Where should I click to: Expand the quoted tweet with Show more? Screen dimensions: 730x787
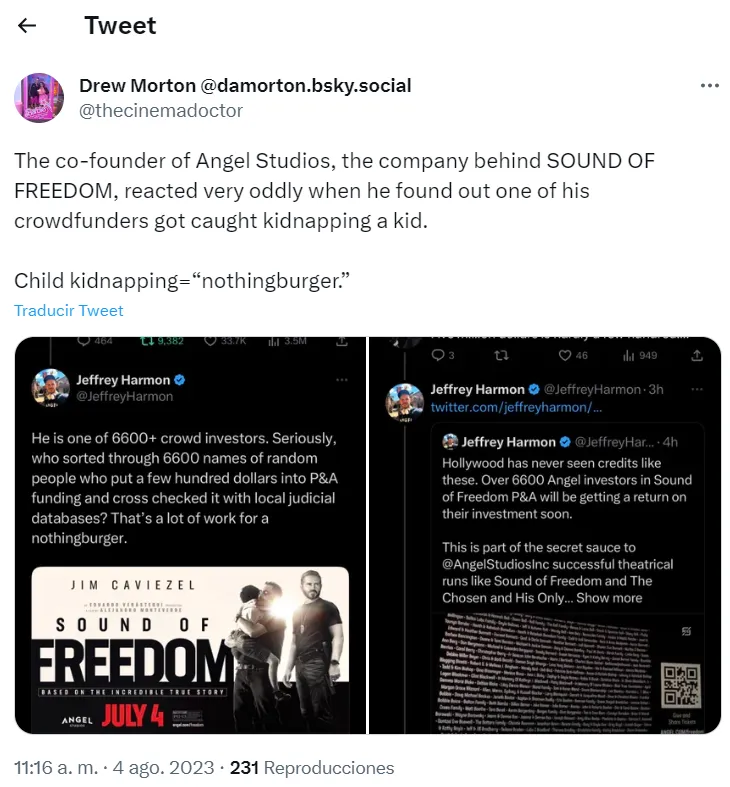click(x=608, y=598)
